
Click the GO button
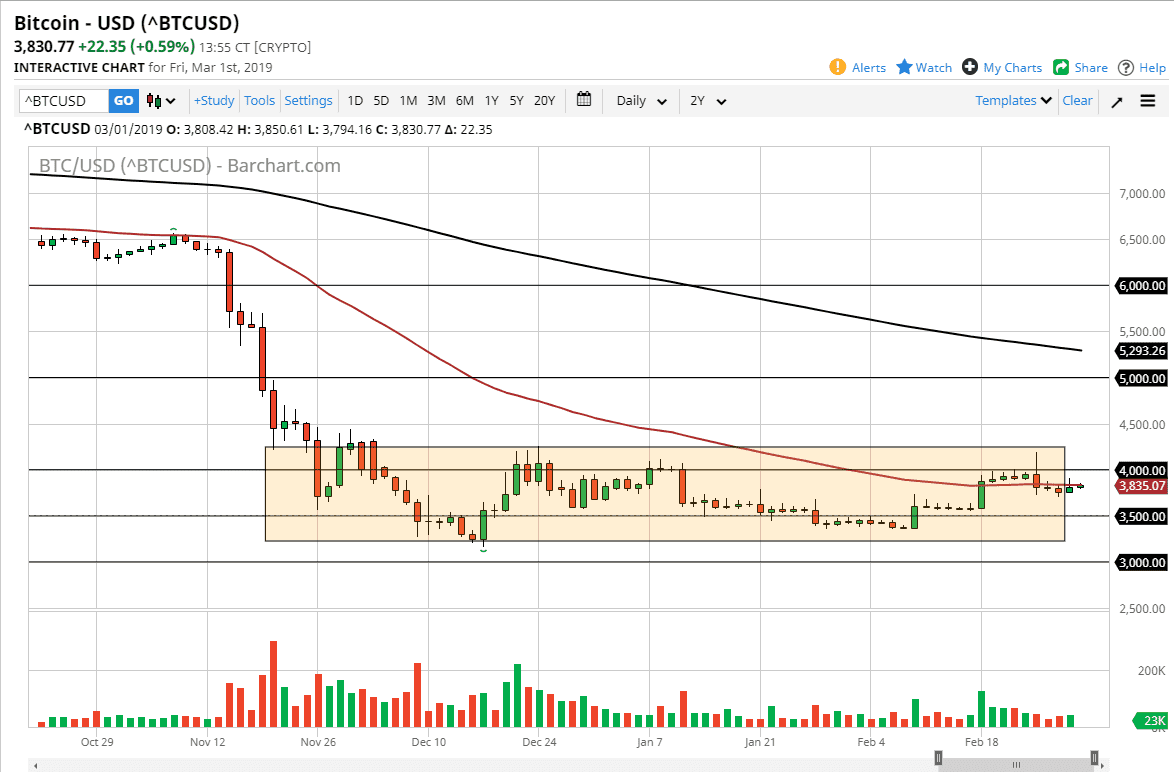coord(123,100)
